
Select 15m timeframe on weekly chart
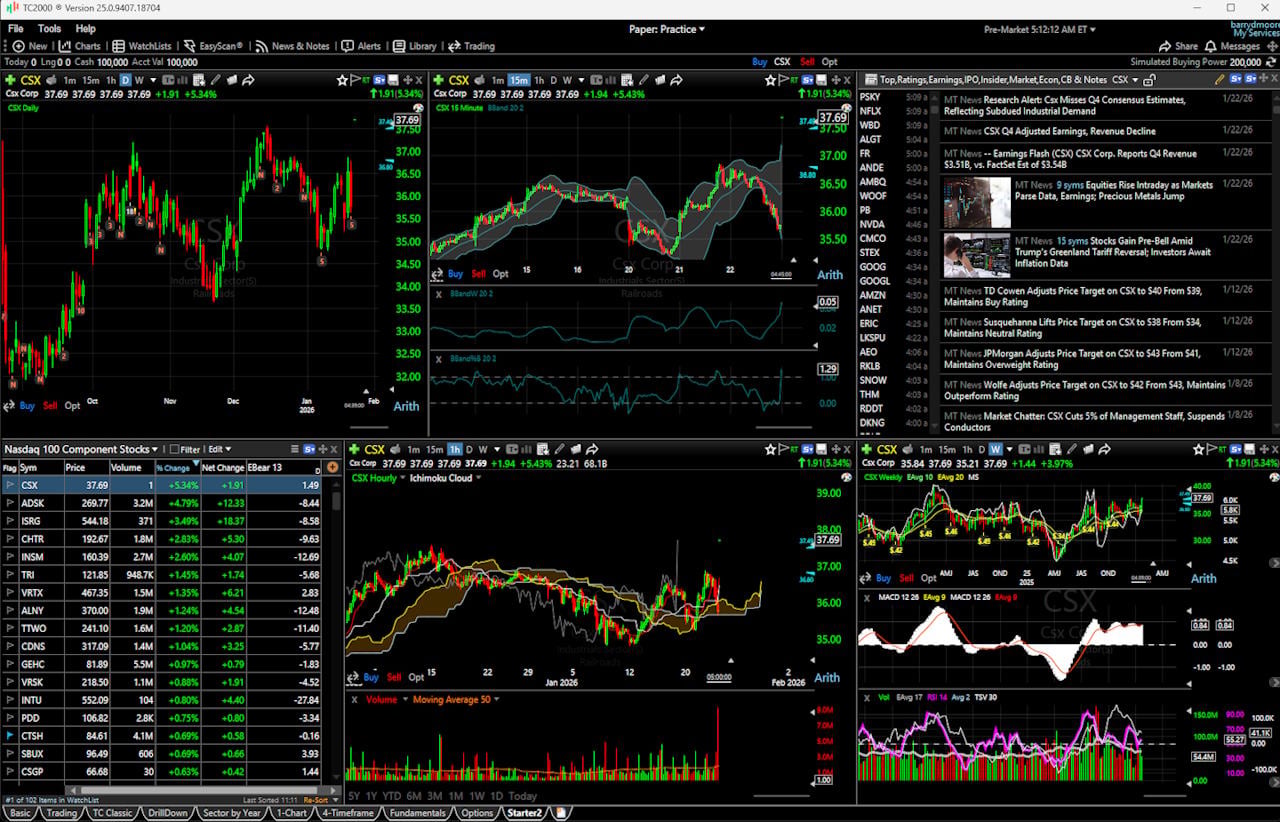(945, 450)
